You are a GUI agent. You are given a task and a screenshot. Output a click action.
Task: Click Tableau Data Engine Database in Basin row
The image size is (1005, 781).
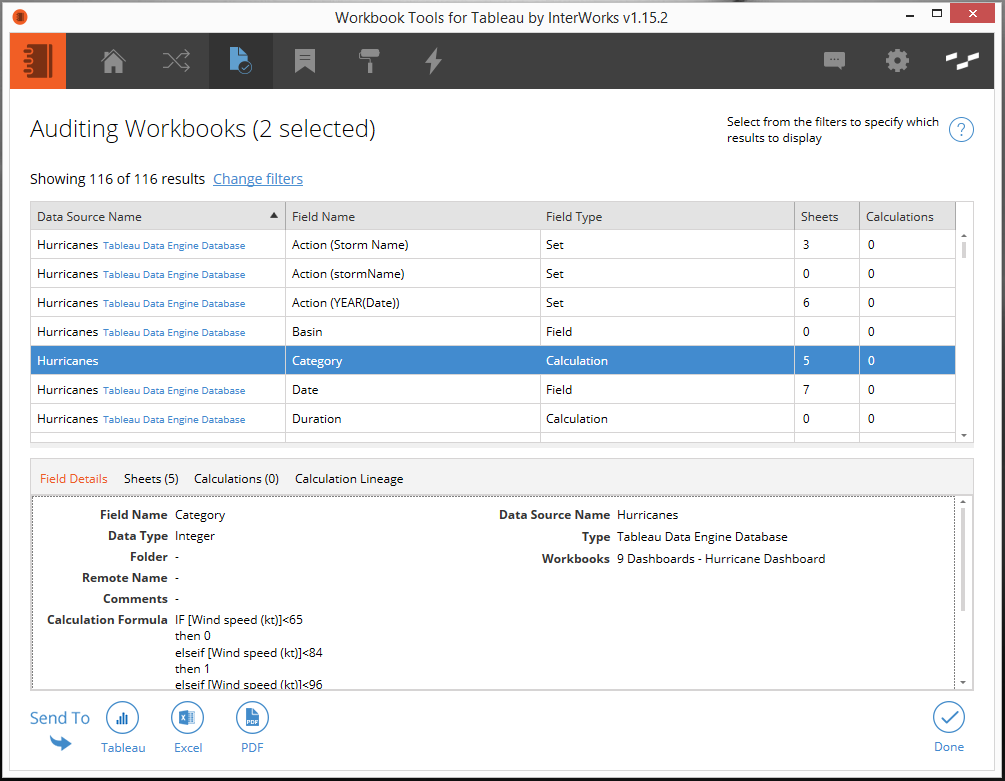tap(174, 333)
